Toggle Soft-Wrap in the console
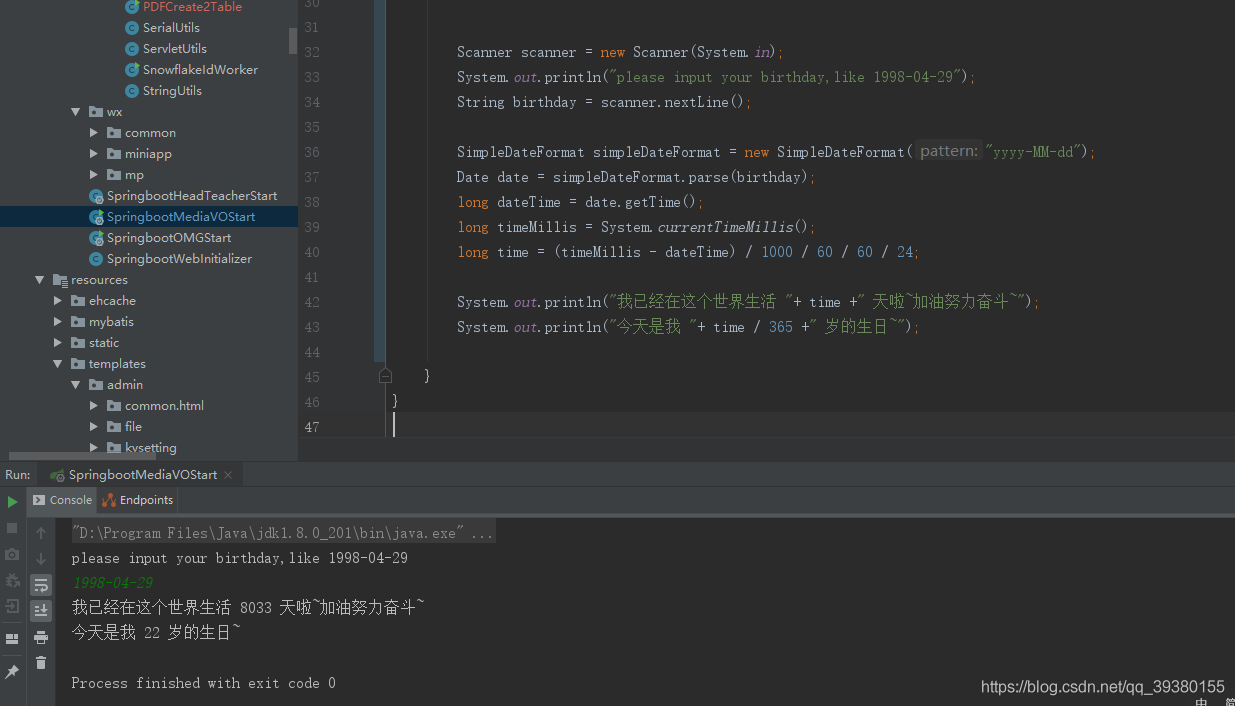The width and height of the screenshot is (1235, 706). (x=41, y=585)
